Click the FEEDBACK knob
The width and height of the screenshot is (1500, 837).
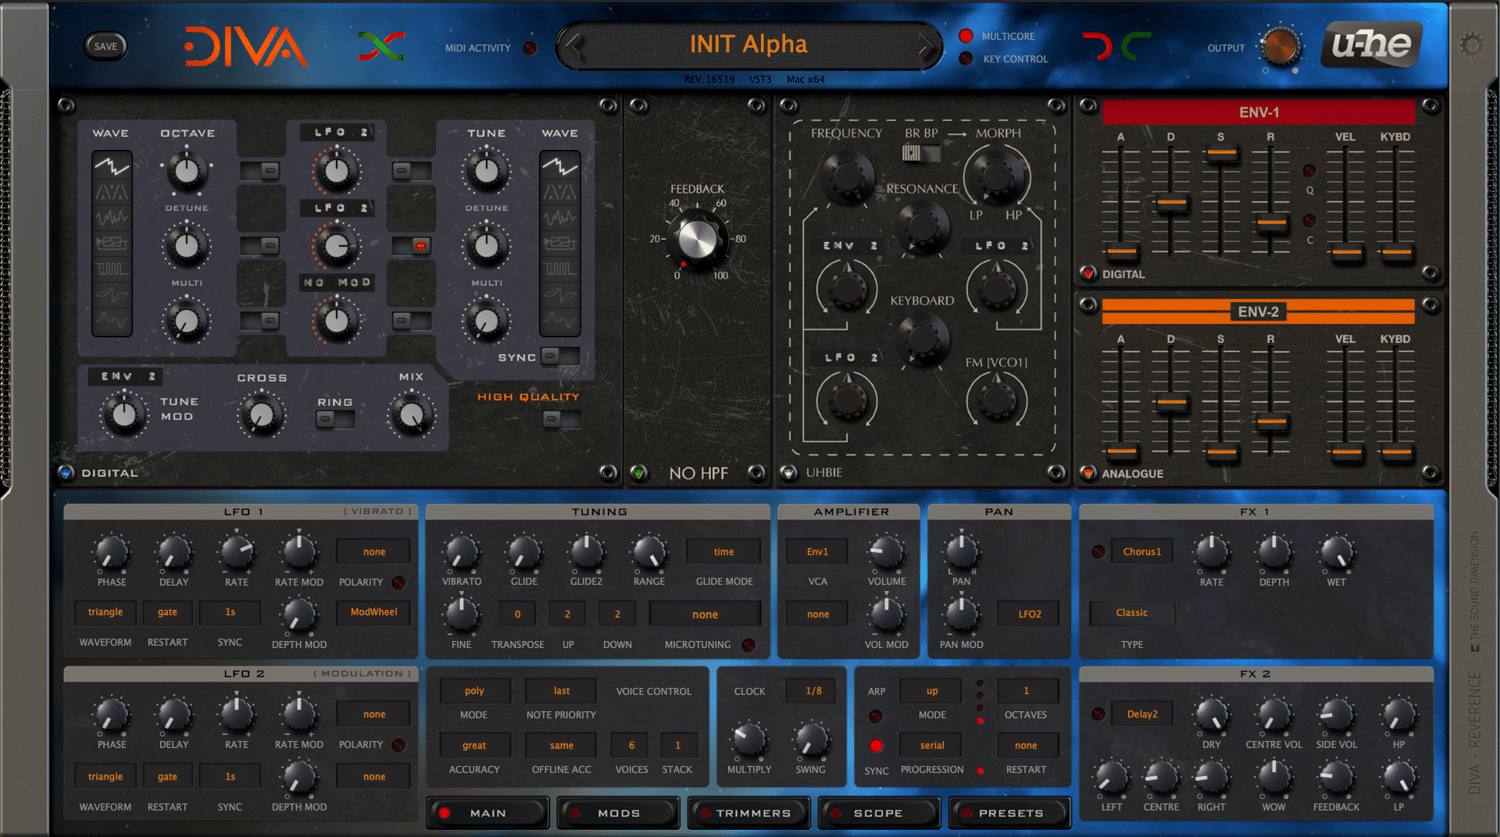(698, 240)
